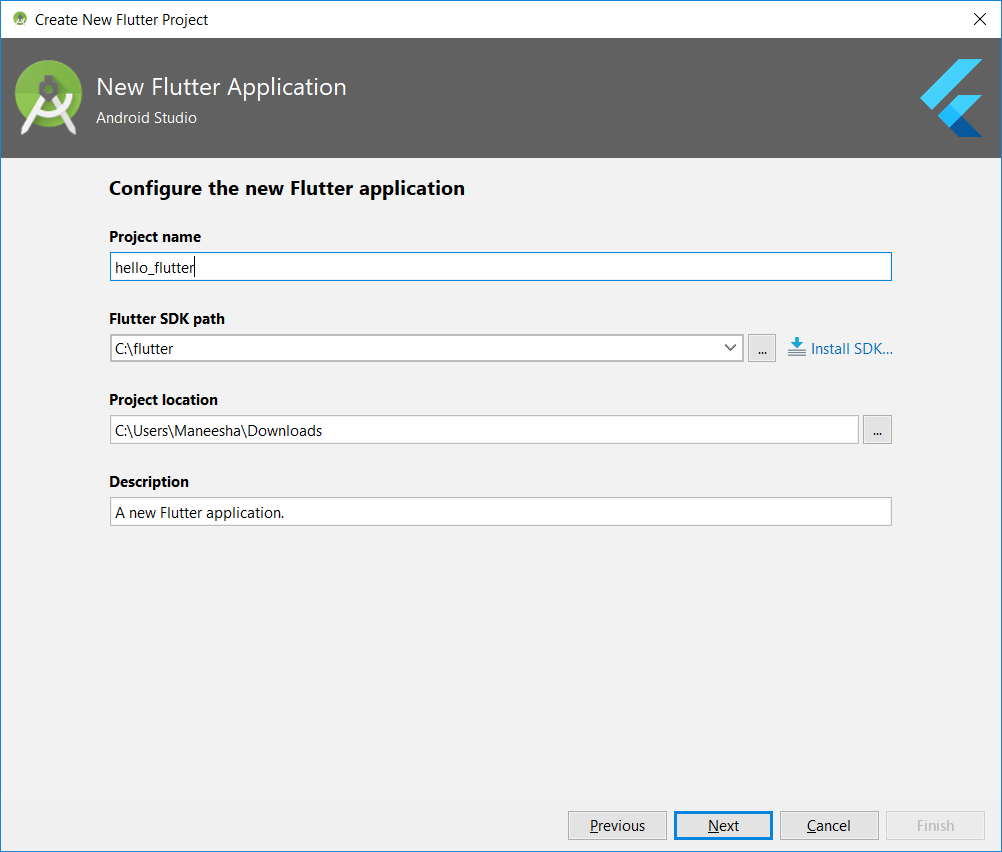Click the disabled Finish button
1002x852 pixels.
click(x=935, y=825)
